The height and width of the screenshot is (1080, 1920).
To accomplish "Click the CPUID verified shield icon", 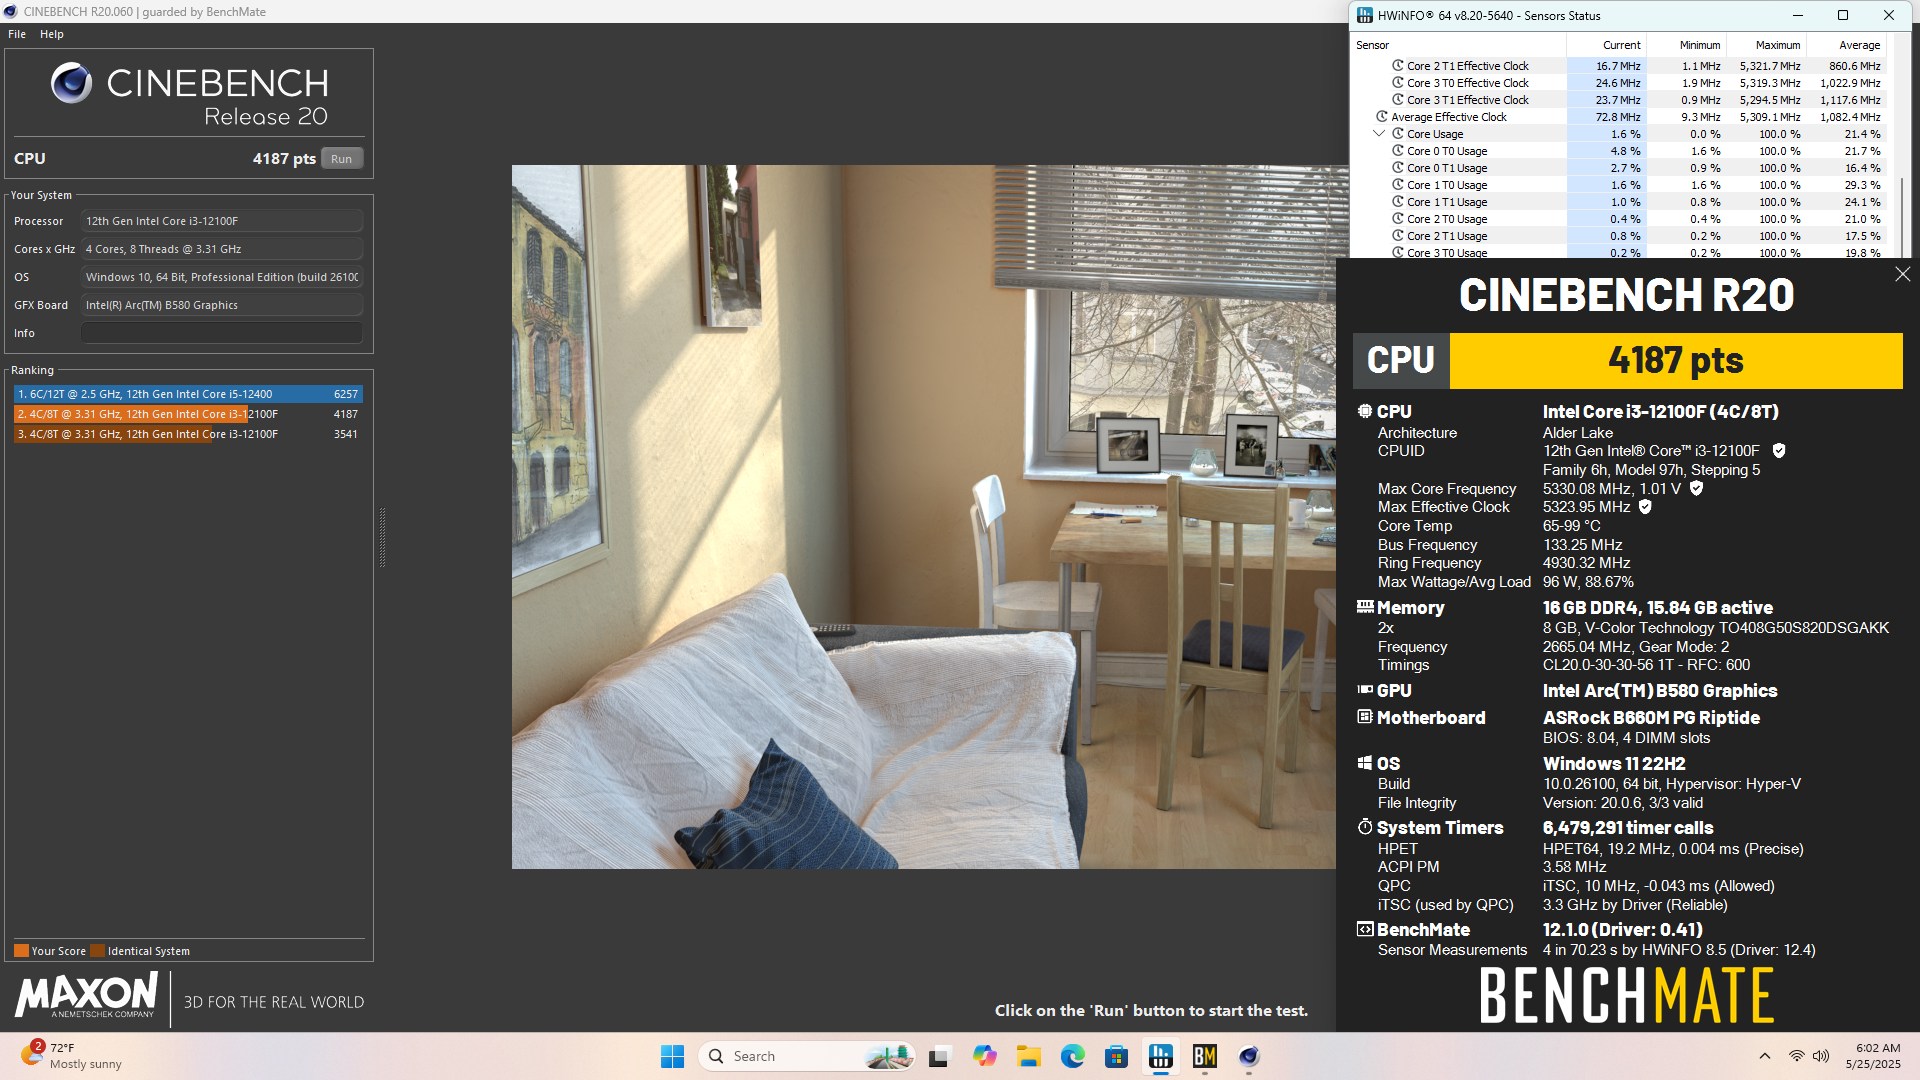I will pos(1779,451).
